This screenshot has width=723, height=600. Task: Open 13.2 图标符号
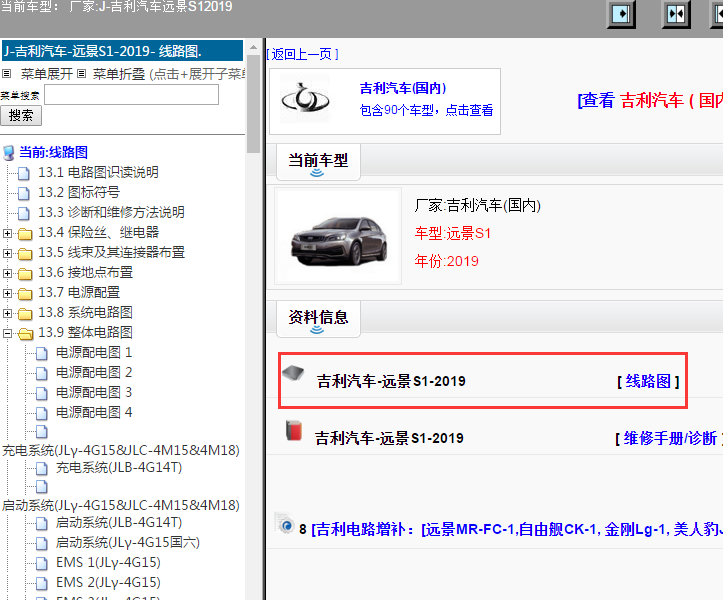click(79, 192)
